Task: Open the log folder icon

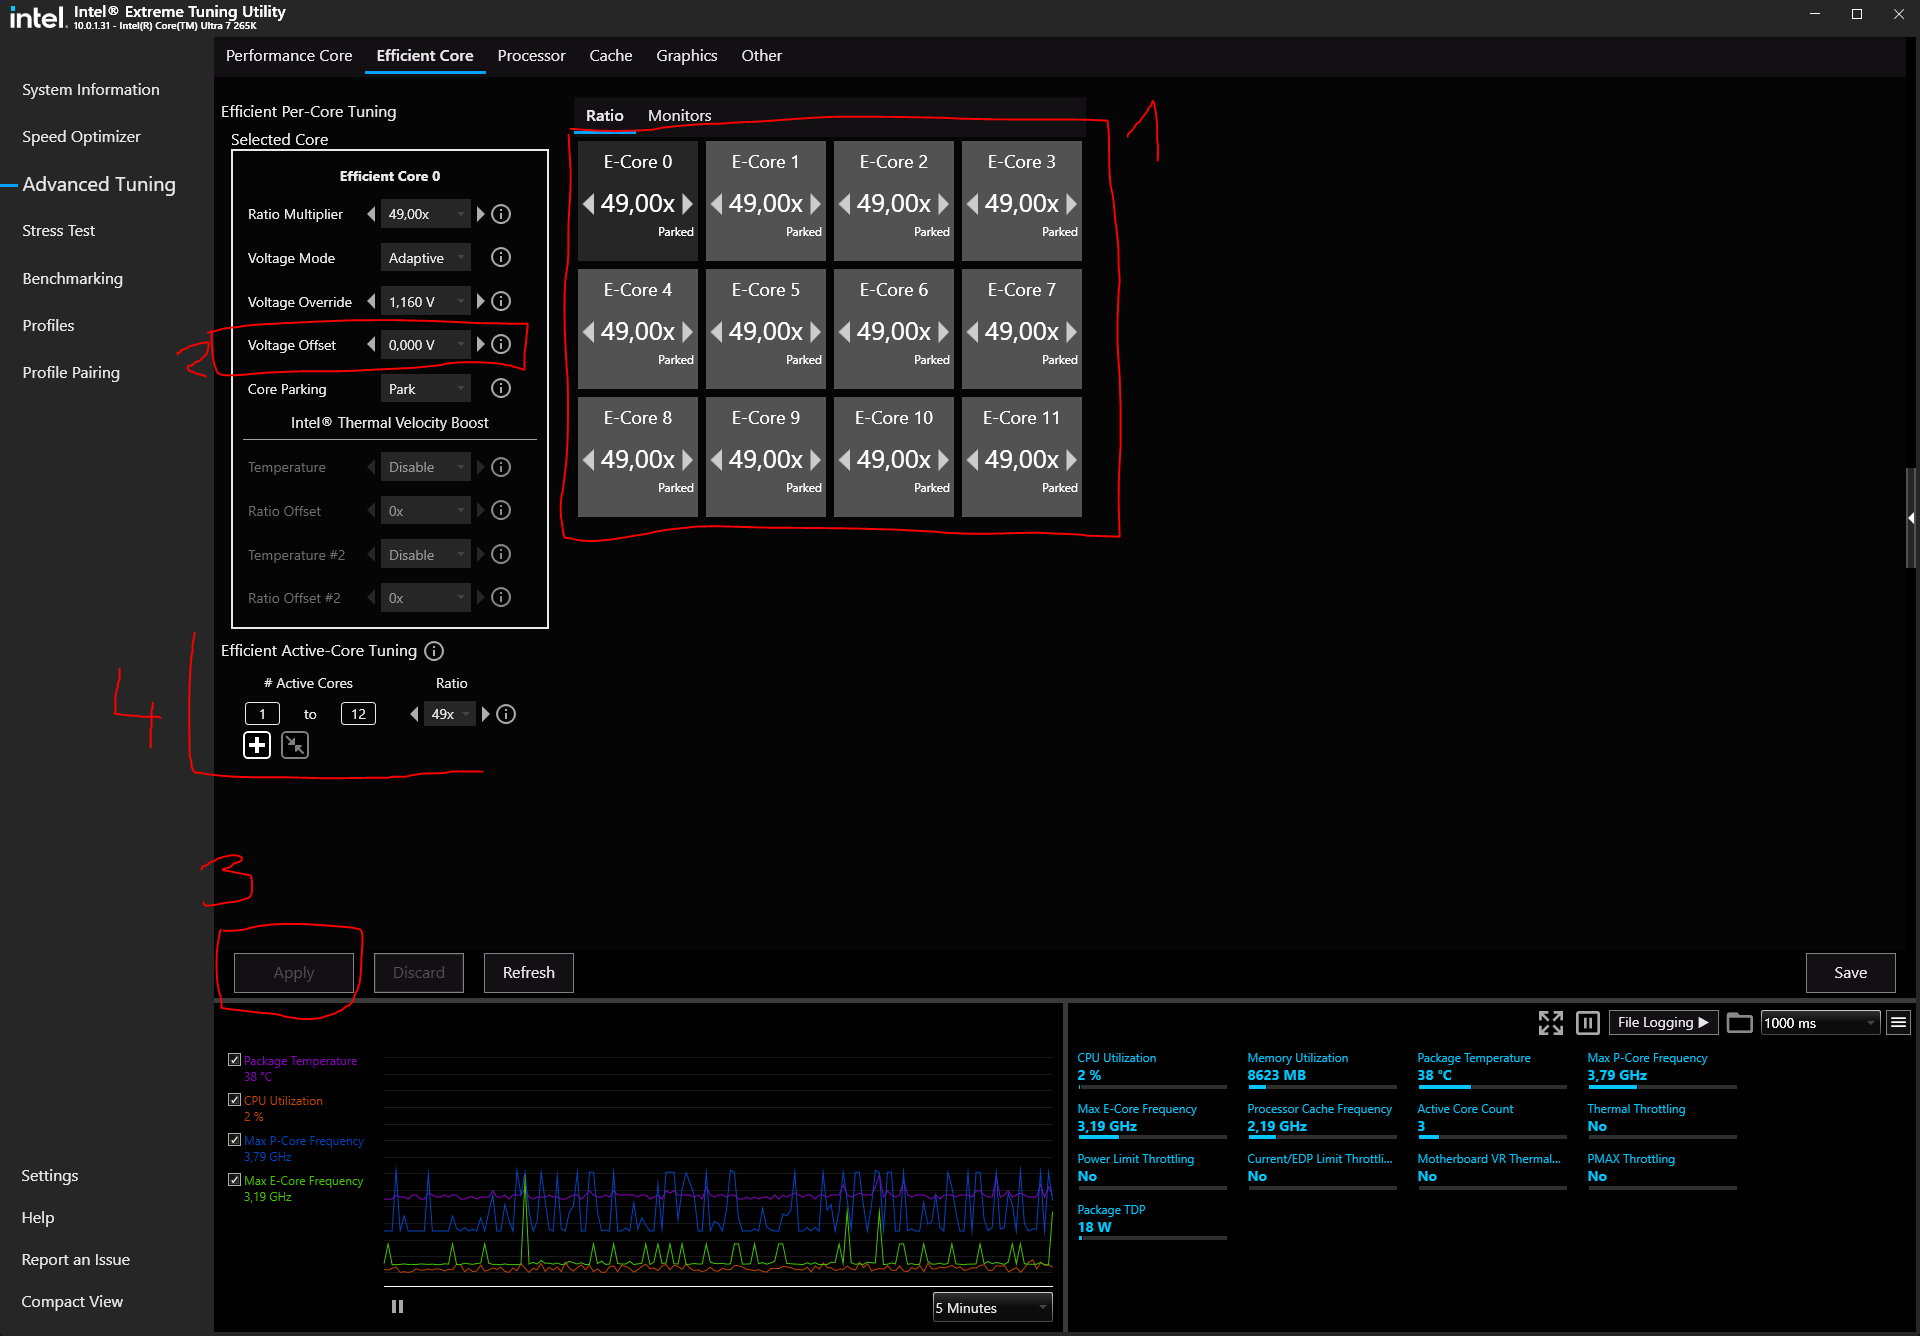Action: (x=1740, y=1022)
